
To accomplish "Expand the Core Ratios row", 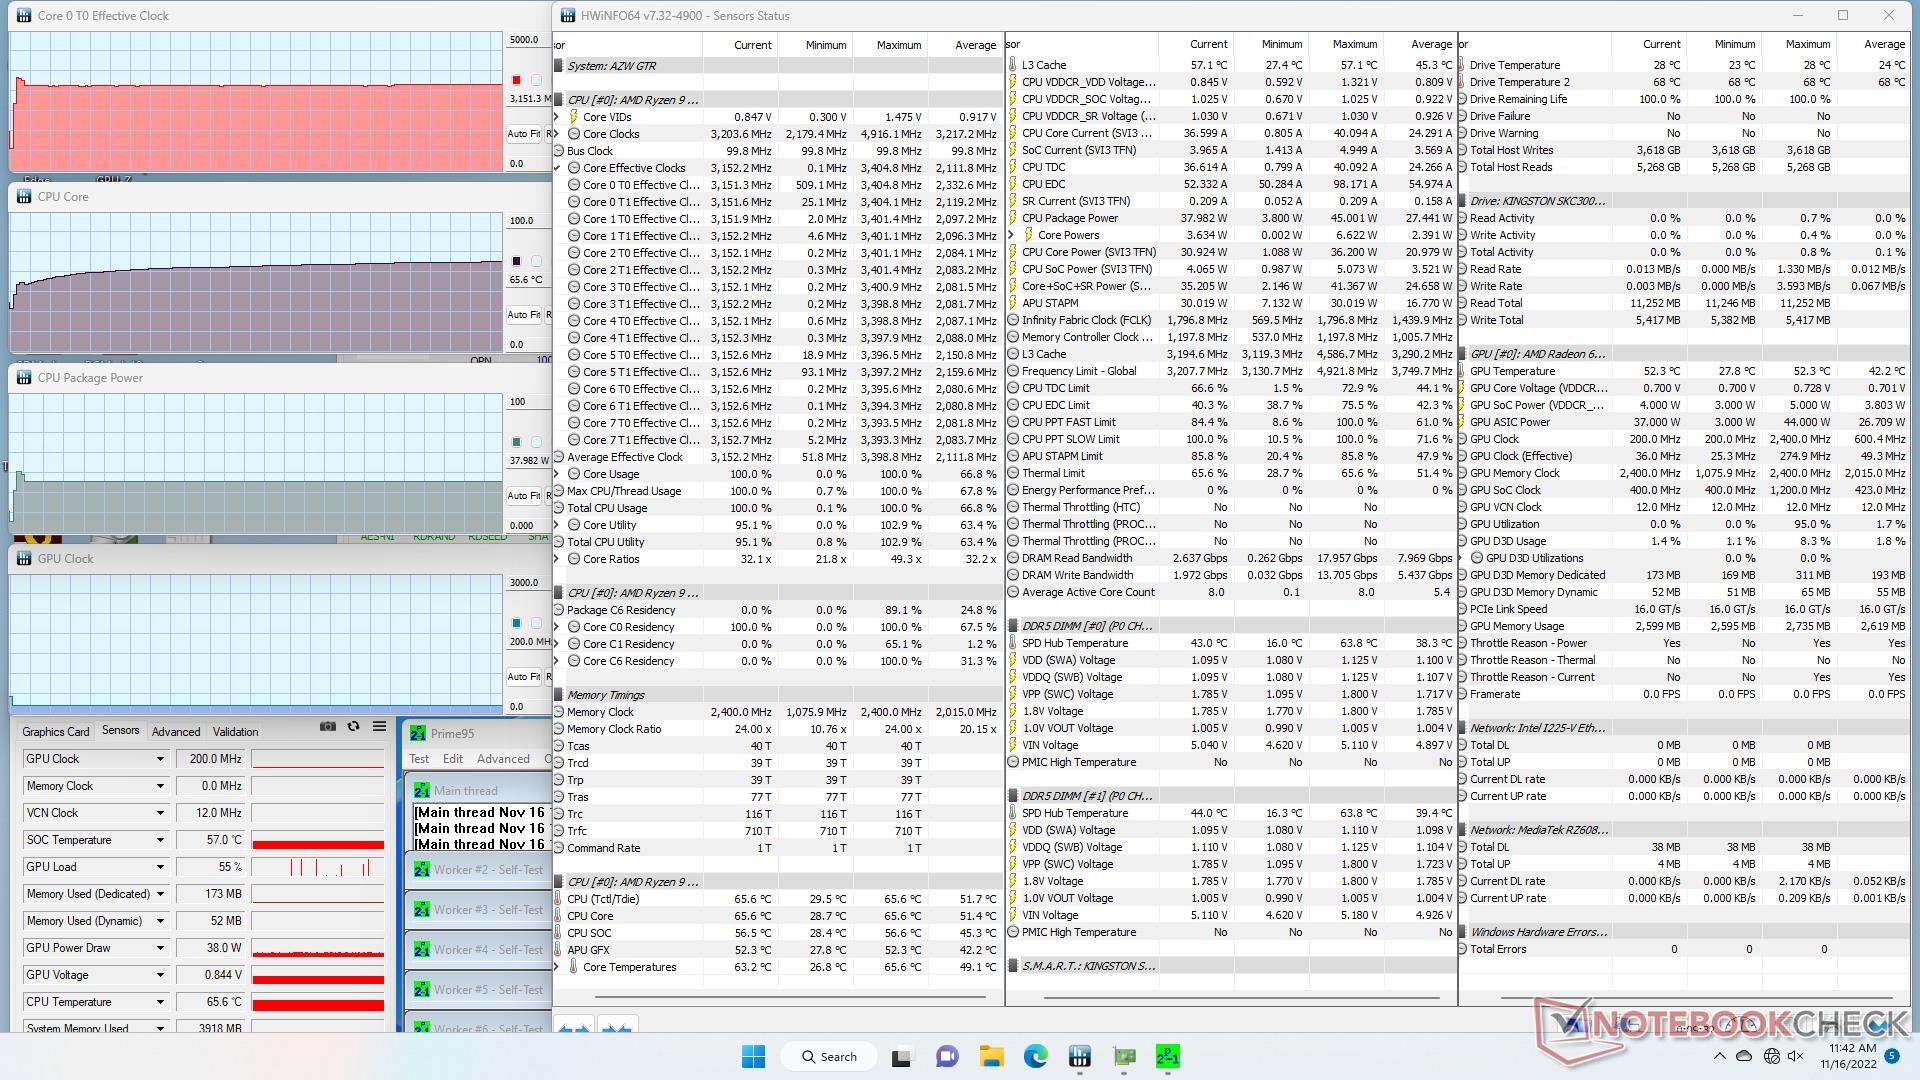I will pos(558,559).
